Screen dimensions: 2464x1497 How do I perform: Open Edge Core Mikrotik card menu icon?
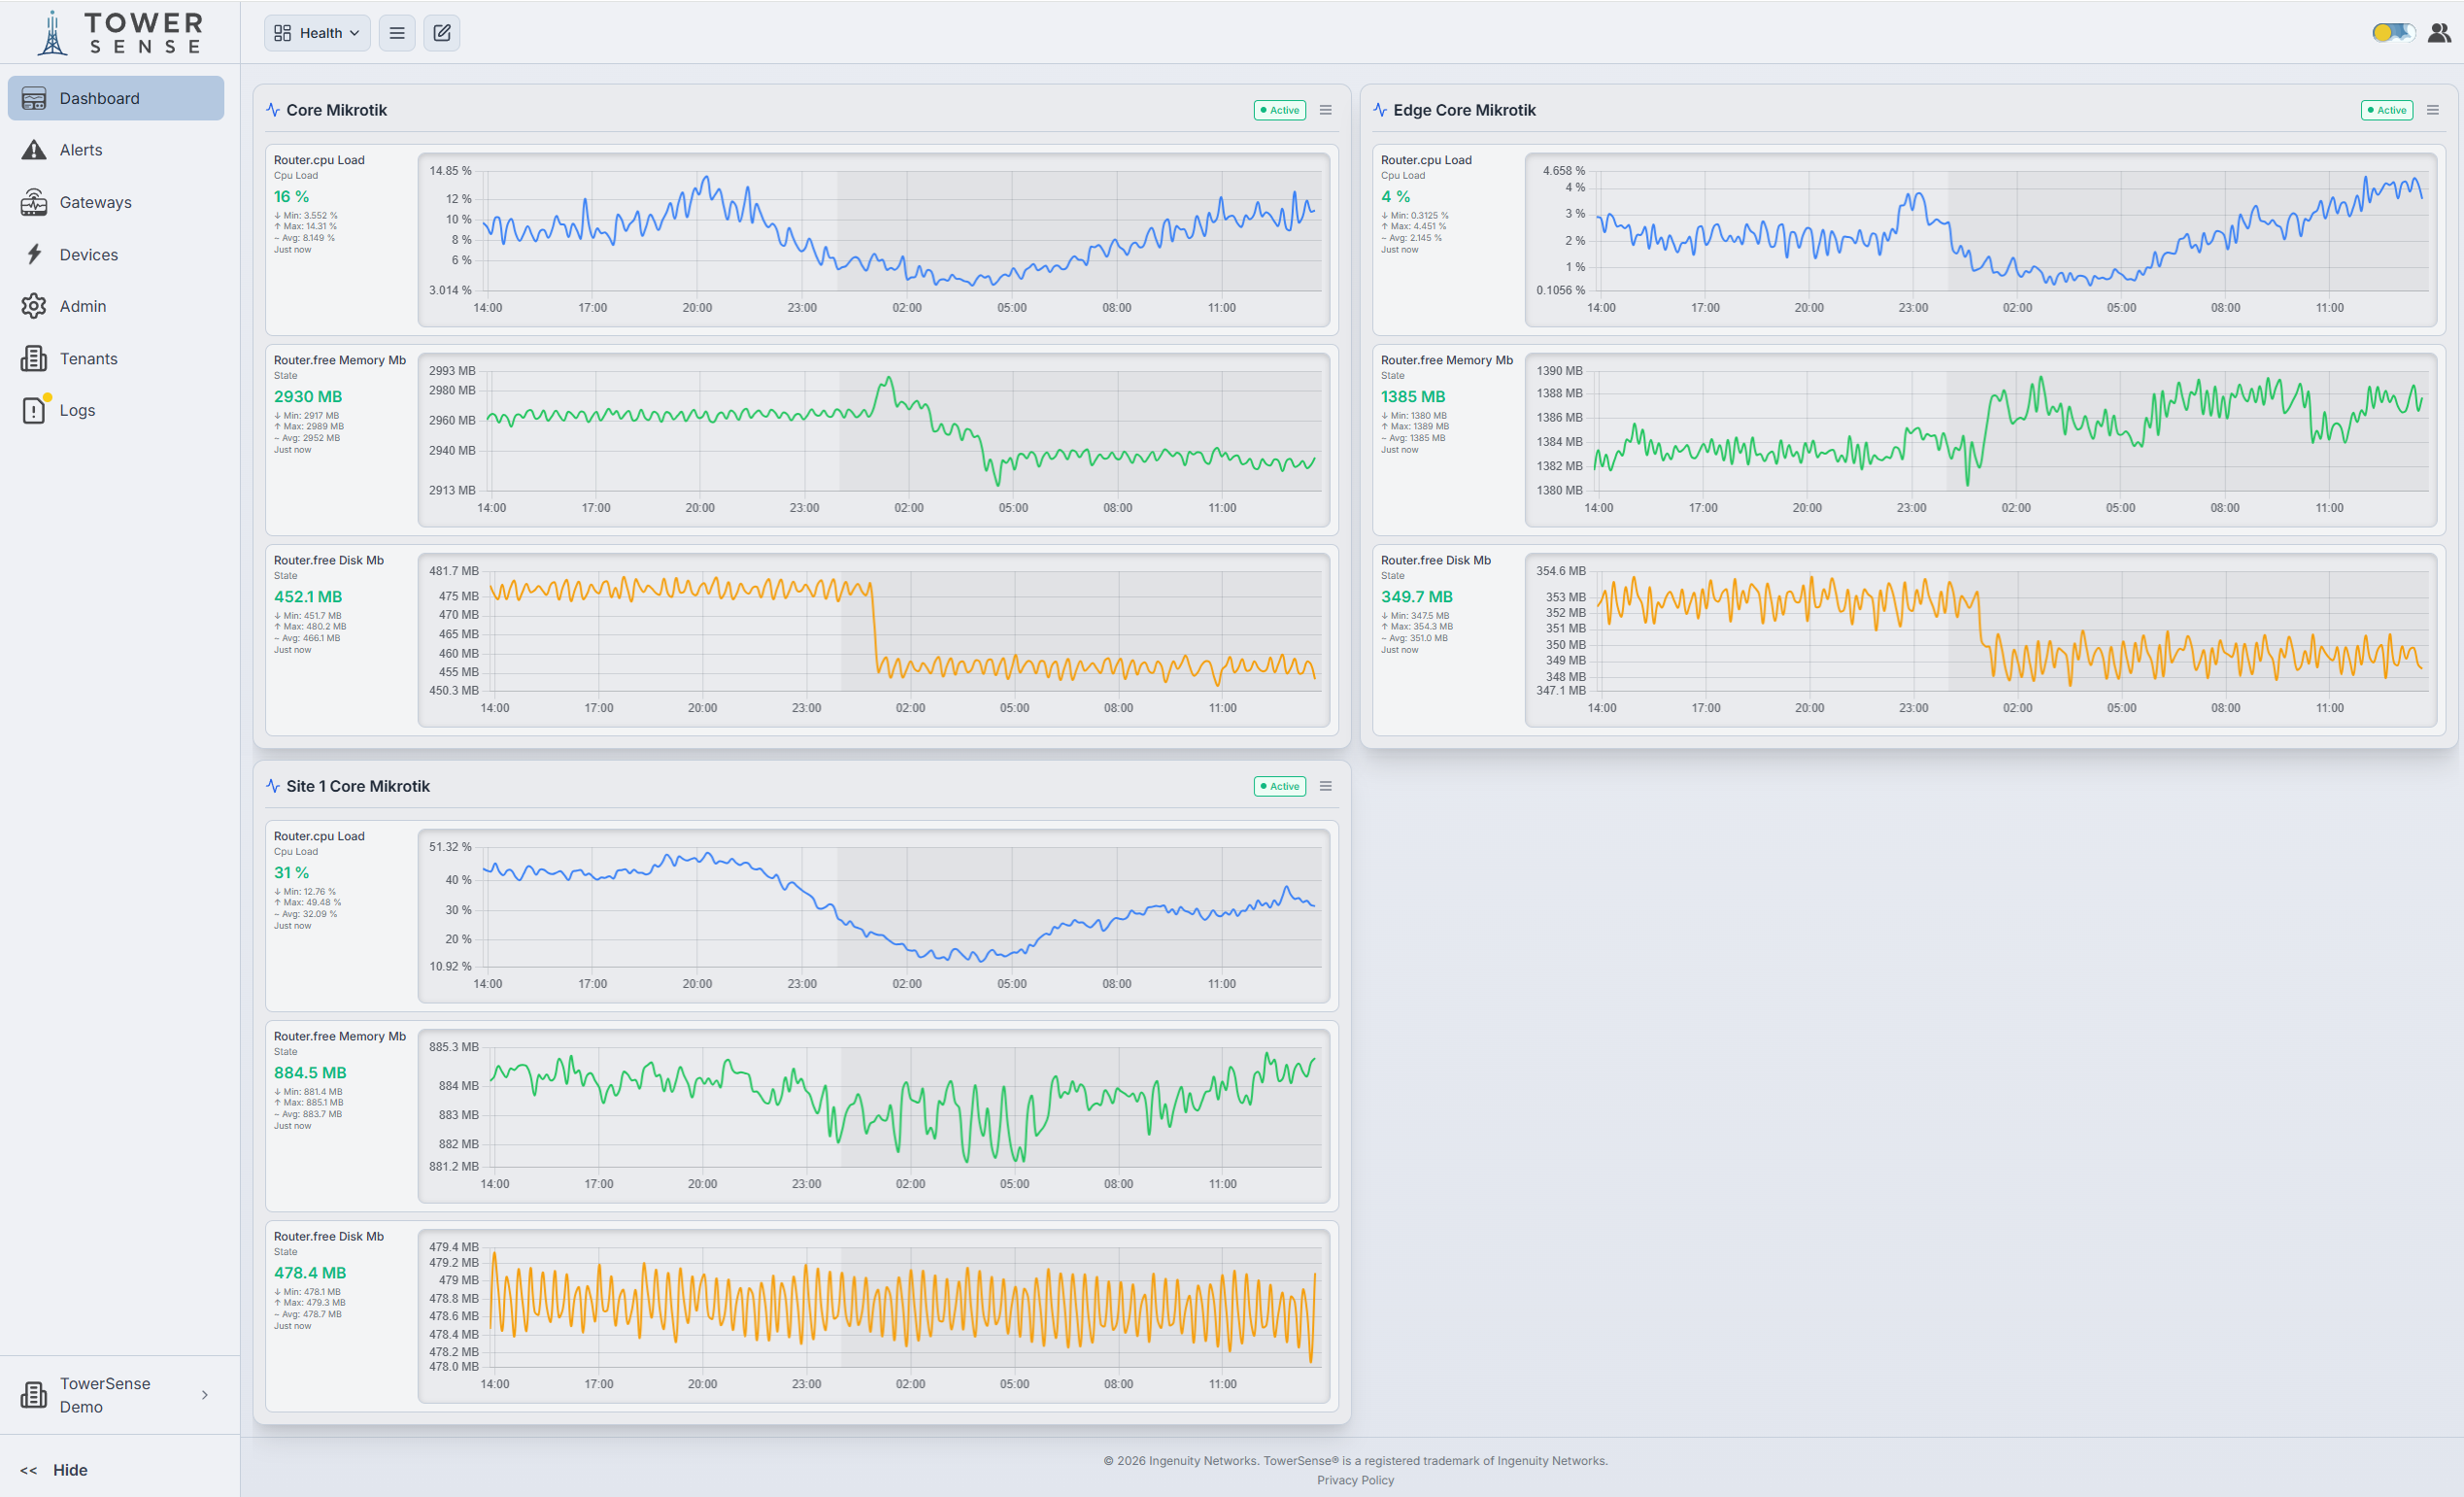tap(2433, 110)
